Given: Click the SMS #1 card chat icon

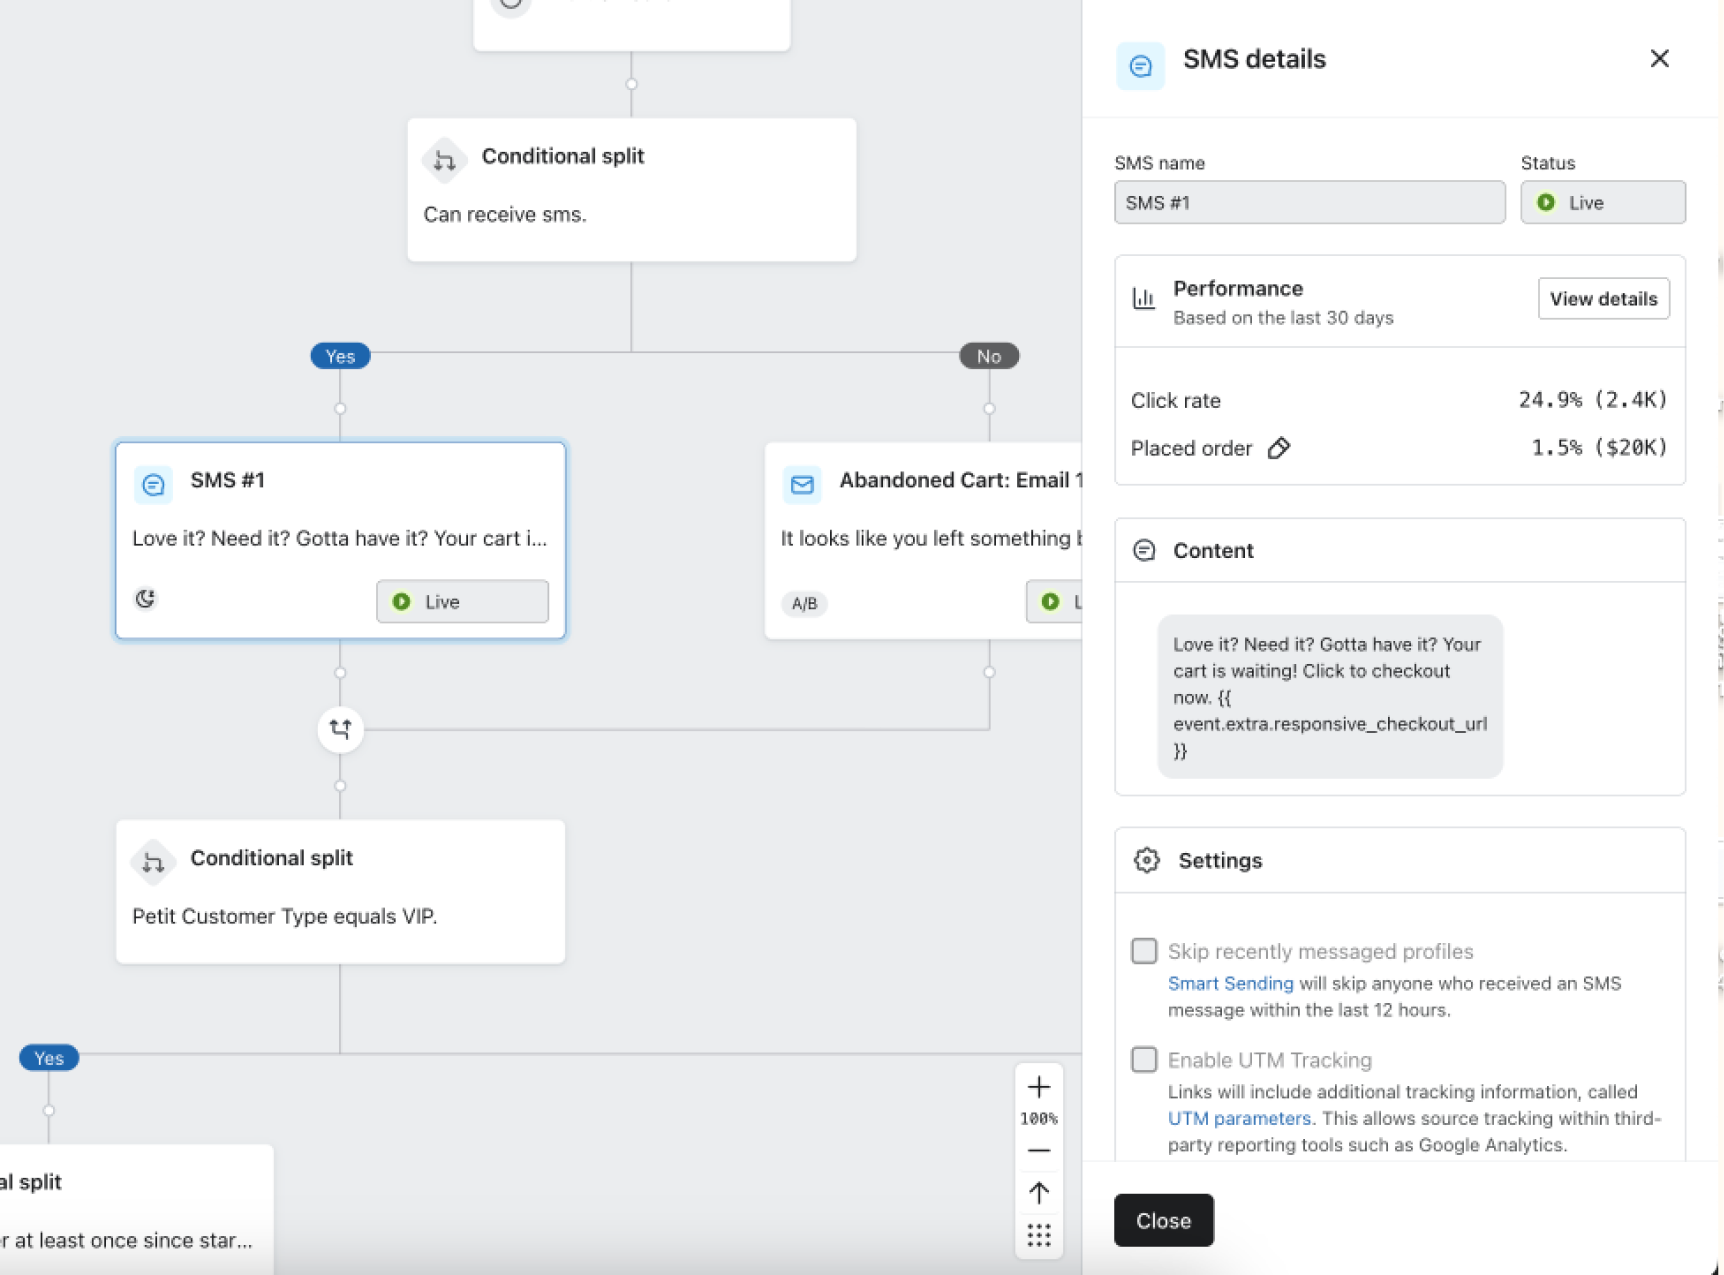Looking at the screenshot, I should pos(153,485).
